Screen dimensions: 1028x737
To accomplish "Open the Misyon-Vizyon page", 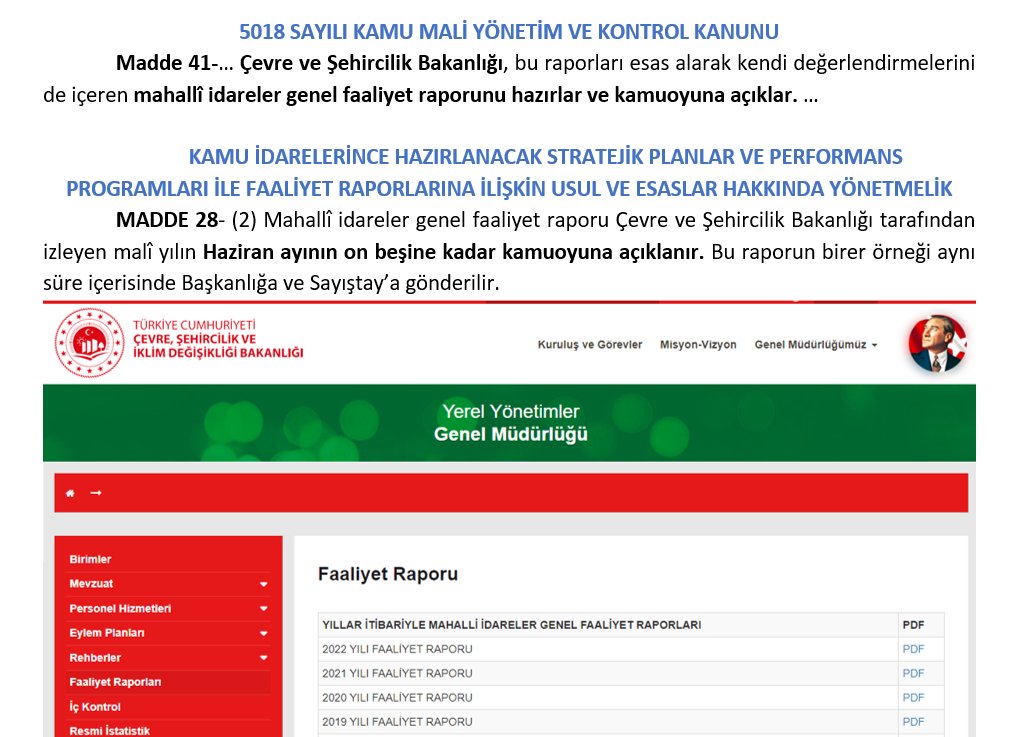I will click(700, 344).
